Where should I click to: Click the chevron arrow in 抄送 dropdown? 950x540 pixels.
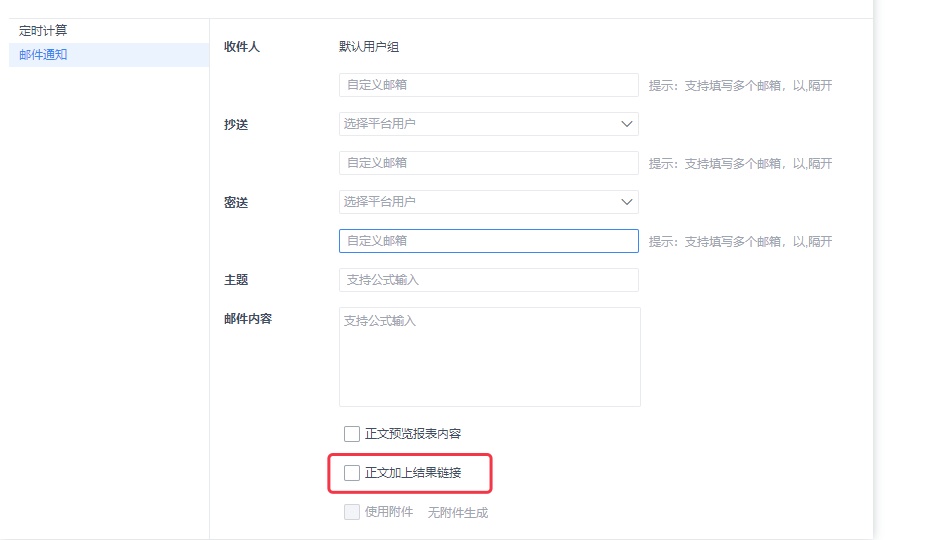pos(626,124)
